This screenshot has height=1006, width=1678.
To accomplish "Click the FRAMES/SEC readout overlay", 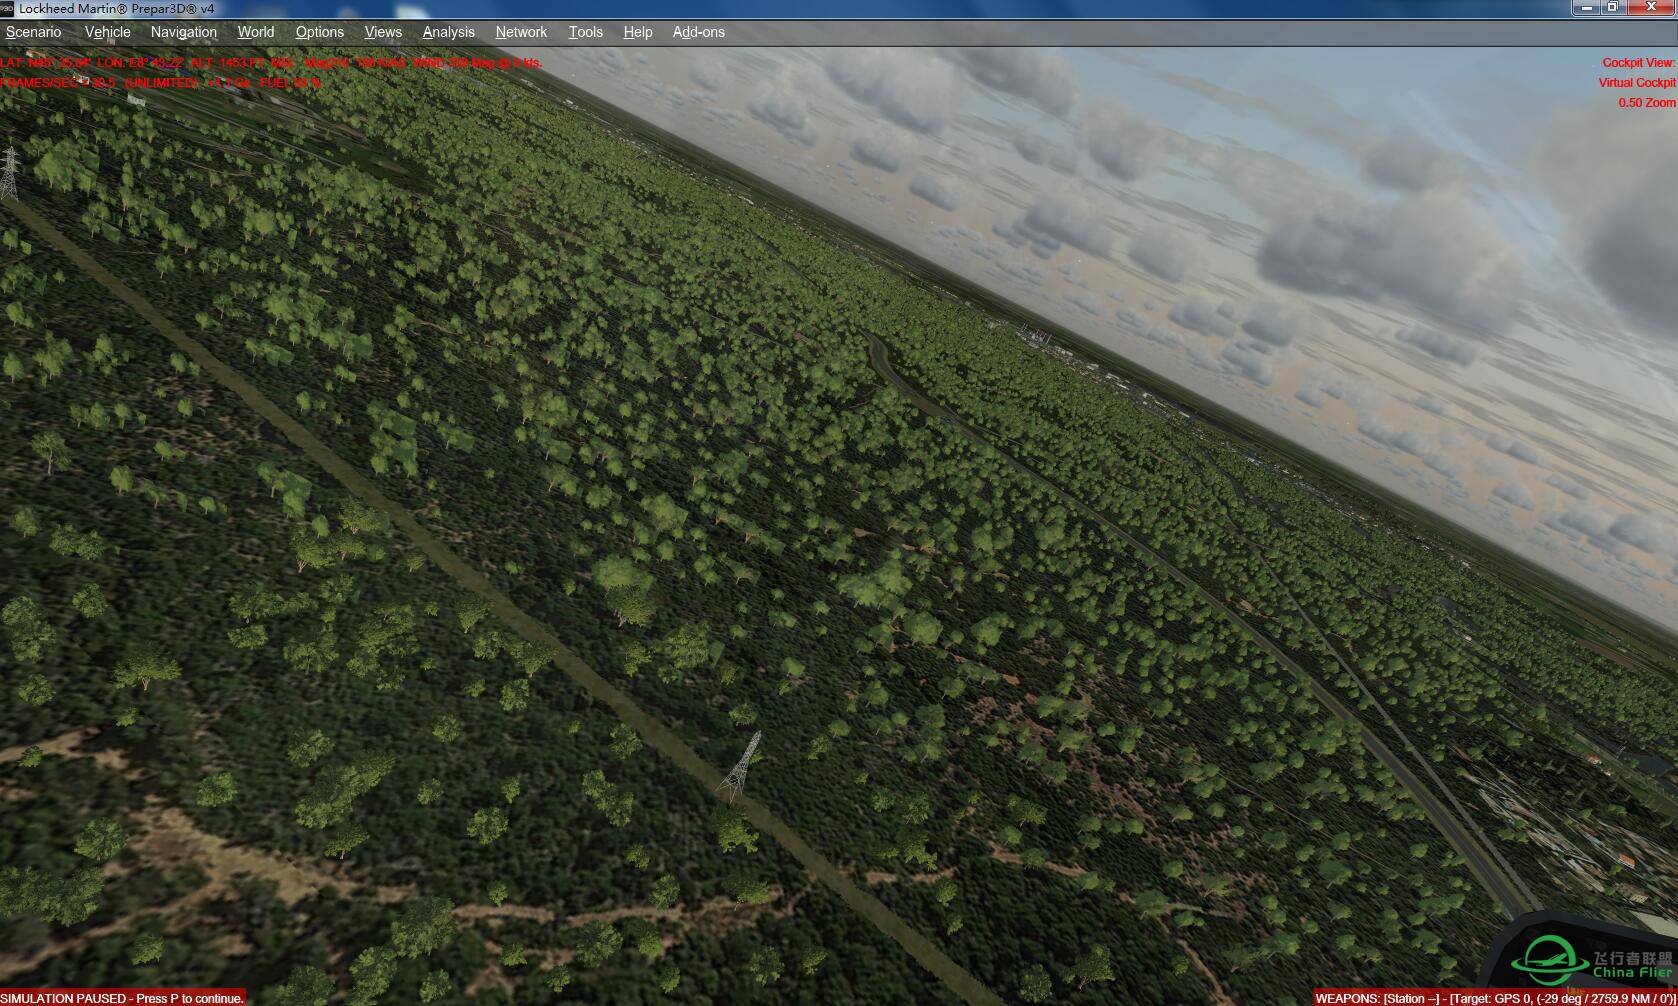I will pyautogui.click(x=160, y=84).
